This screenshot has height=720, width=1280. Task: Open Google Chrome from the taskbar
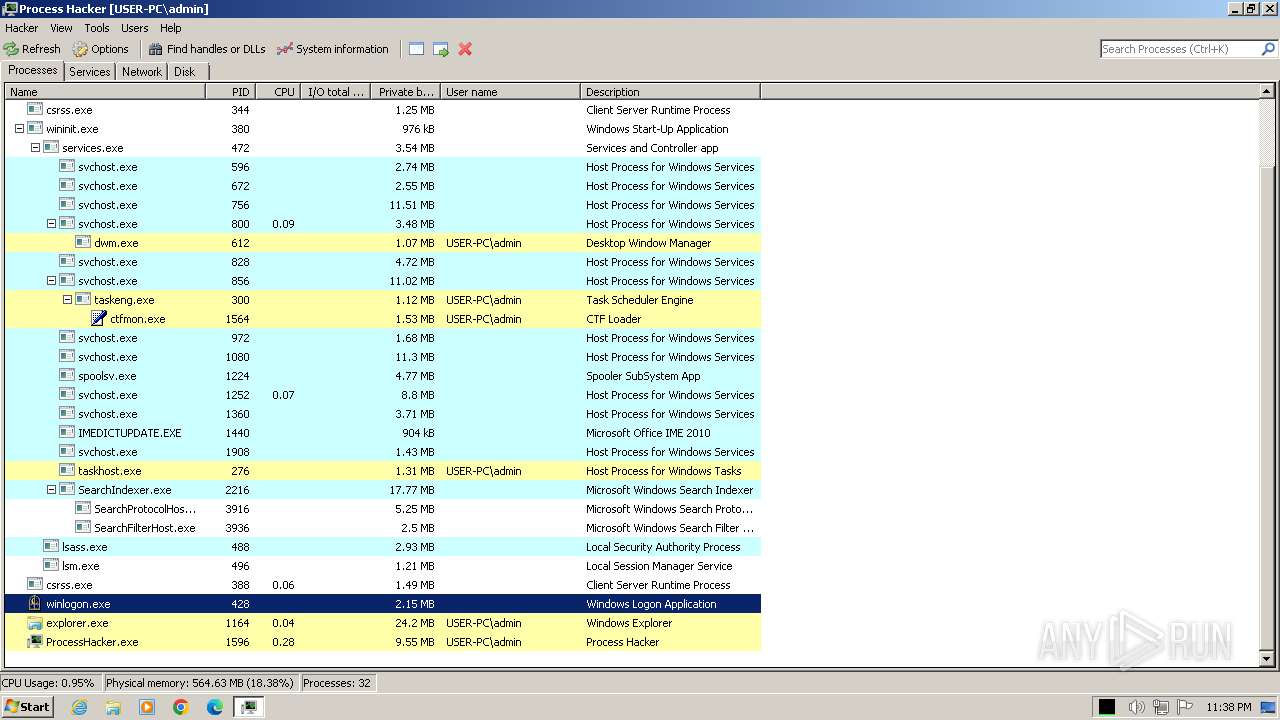point(181,707)
